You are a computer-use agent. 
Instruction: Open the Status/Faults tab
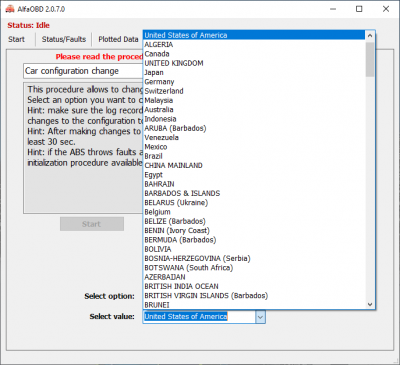click(64, 39)
